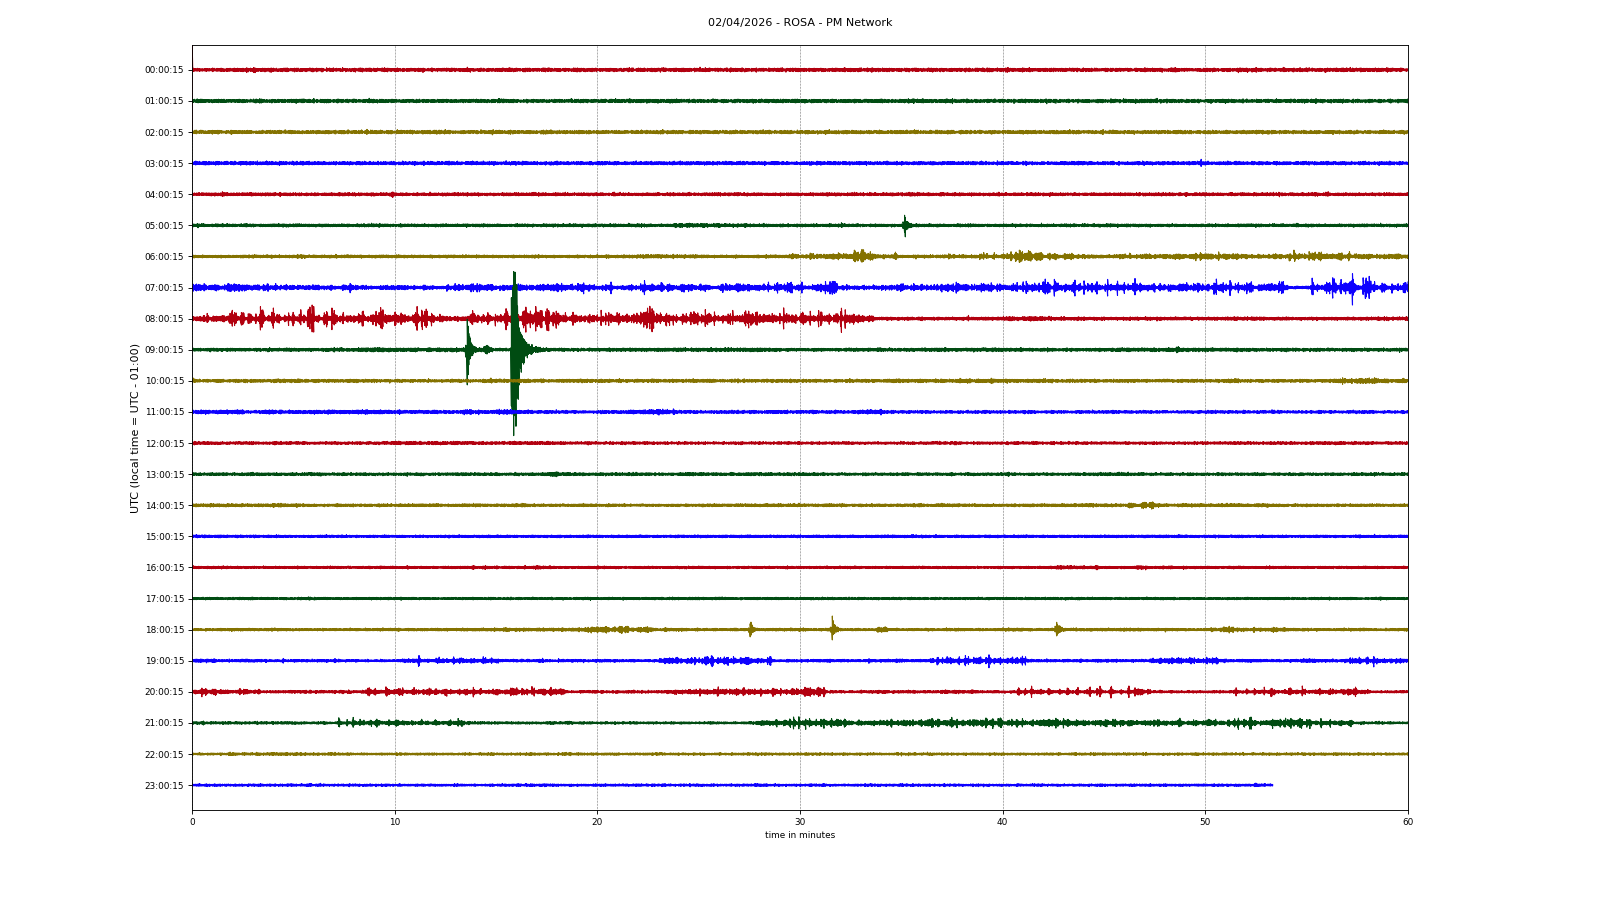Select the 15:00:15 time label
1600x900 pixels.
(164, 537)
